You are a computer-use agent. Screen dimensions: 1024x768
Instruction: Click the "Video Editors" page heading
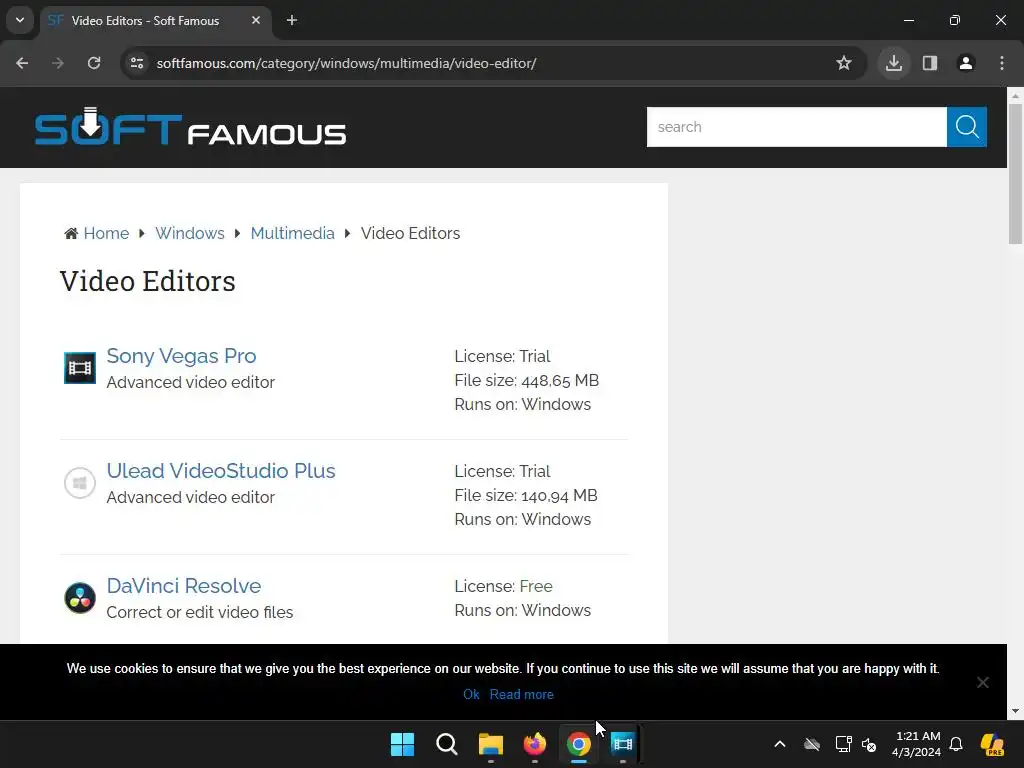click(x=148, y=281)
